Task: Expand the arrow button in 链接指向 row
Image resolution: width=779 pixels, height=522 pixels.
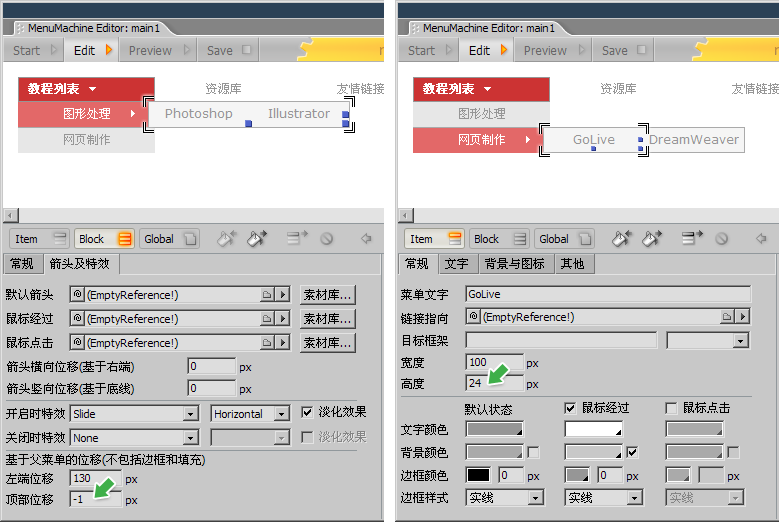Action: (x=743, y=316)
